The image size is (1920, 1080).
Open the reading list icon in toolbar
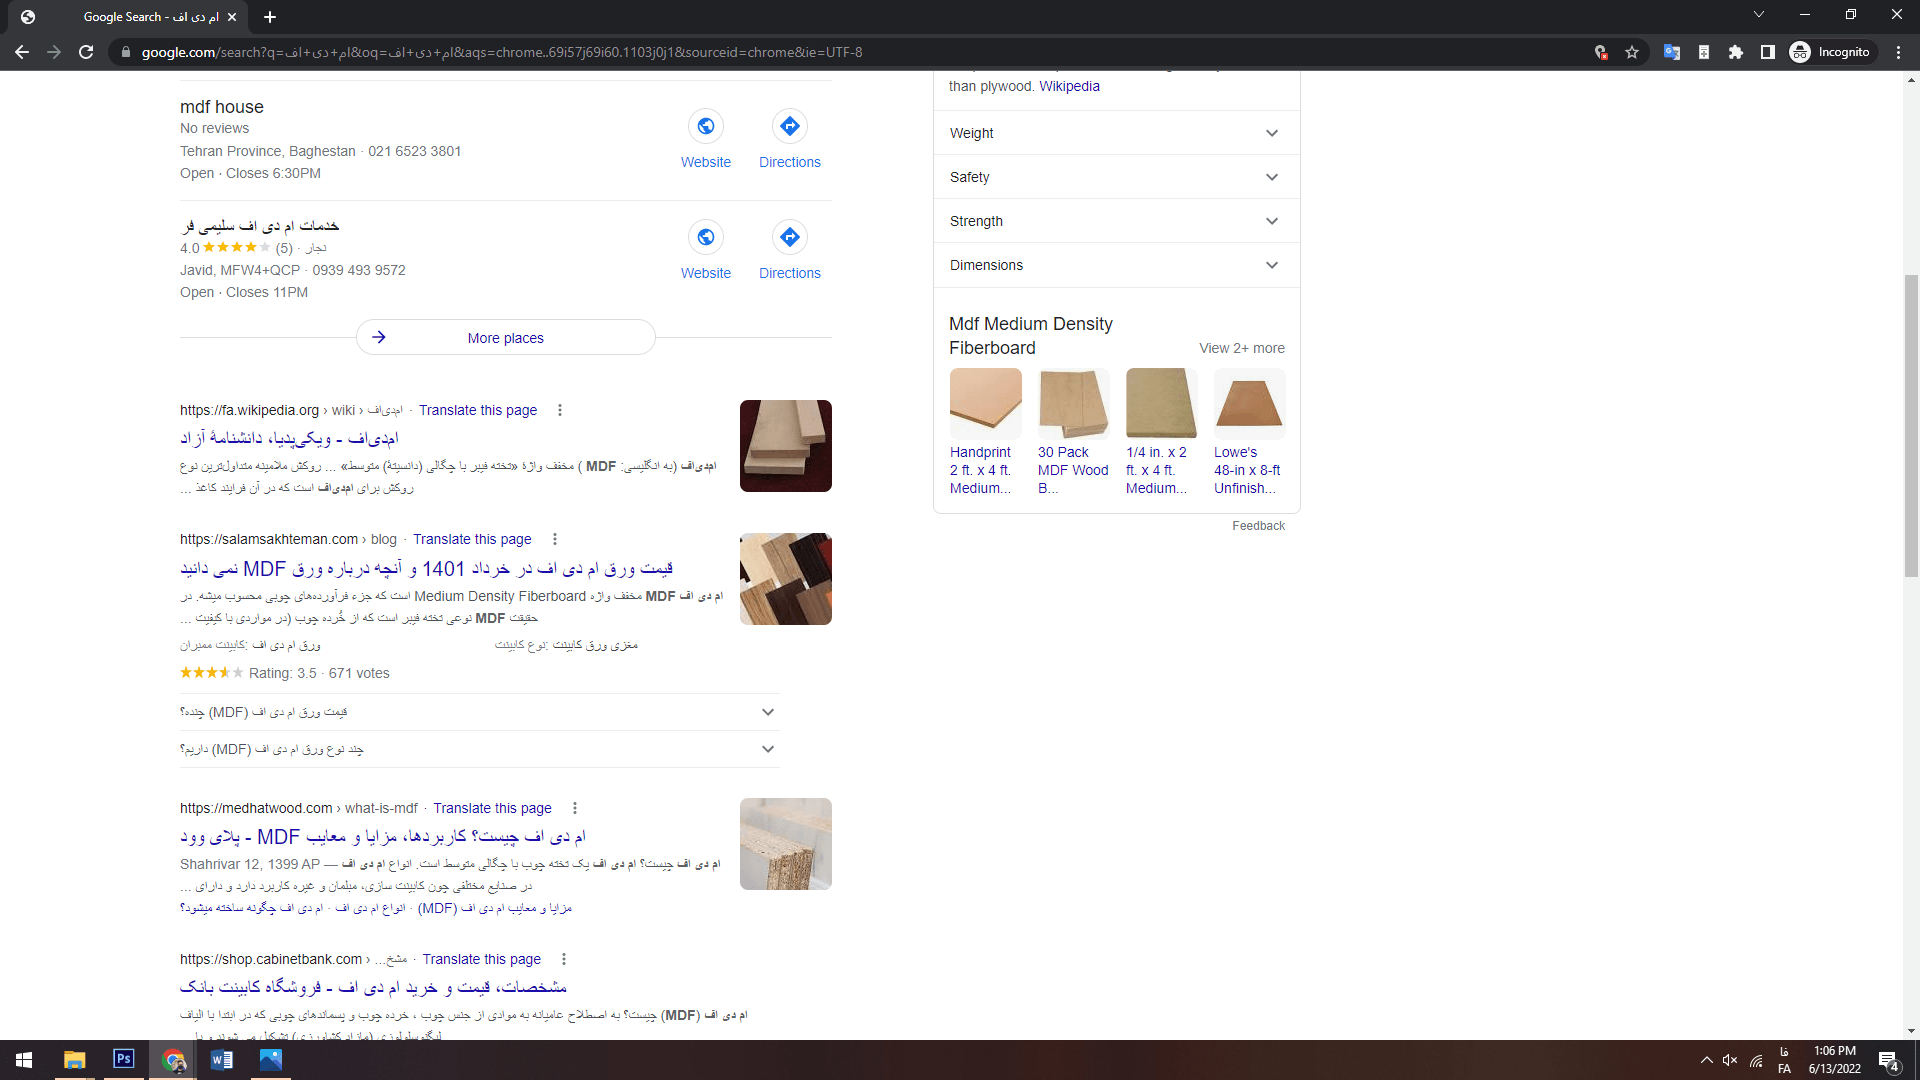pos(1704,52)
